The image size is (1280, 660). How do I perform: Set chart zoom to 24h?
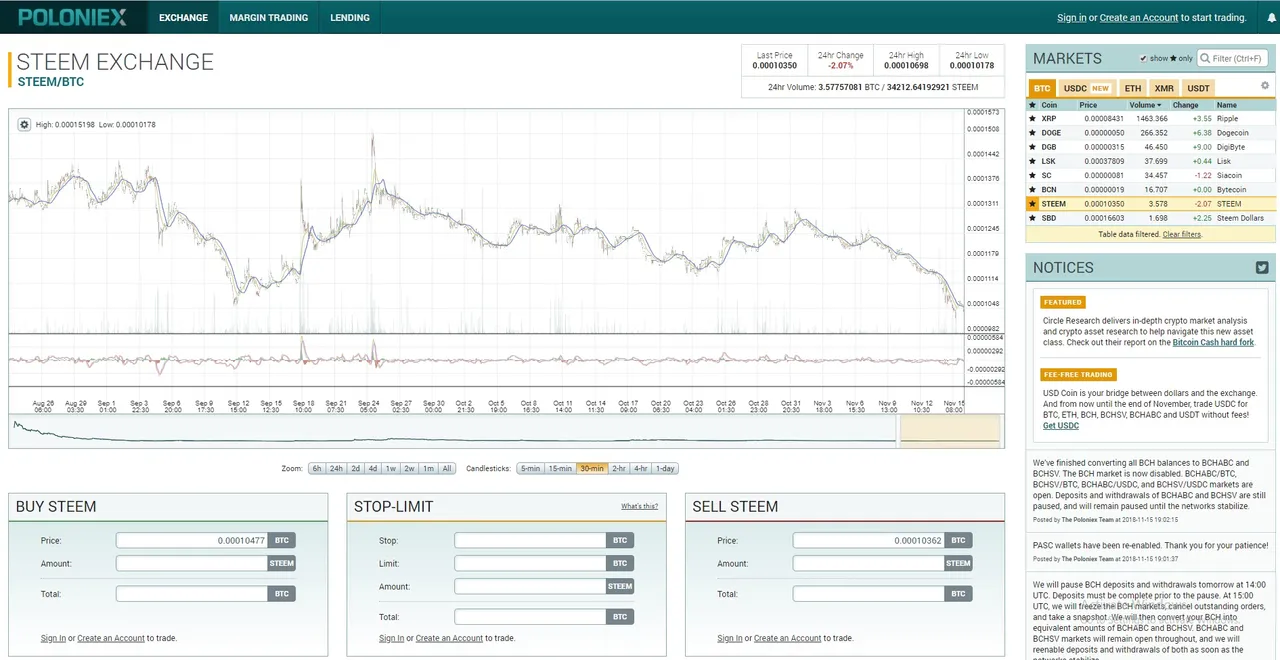(337, 469)
